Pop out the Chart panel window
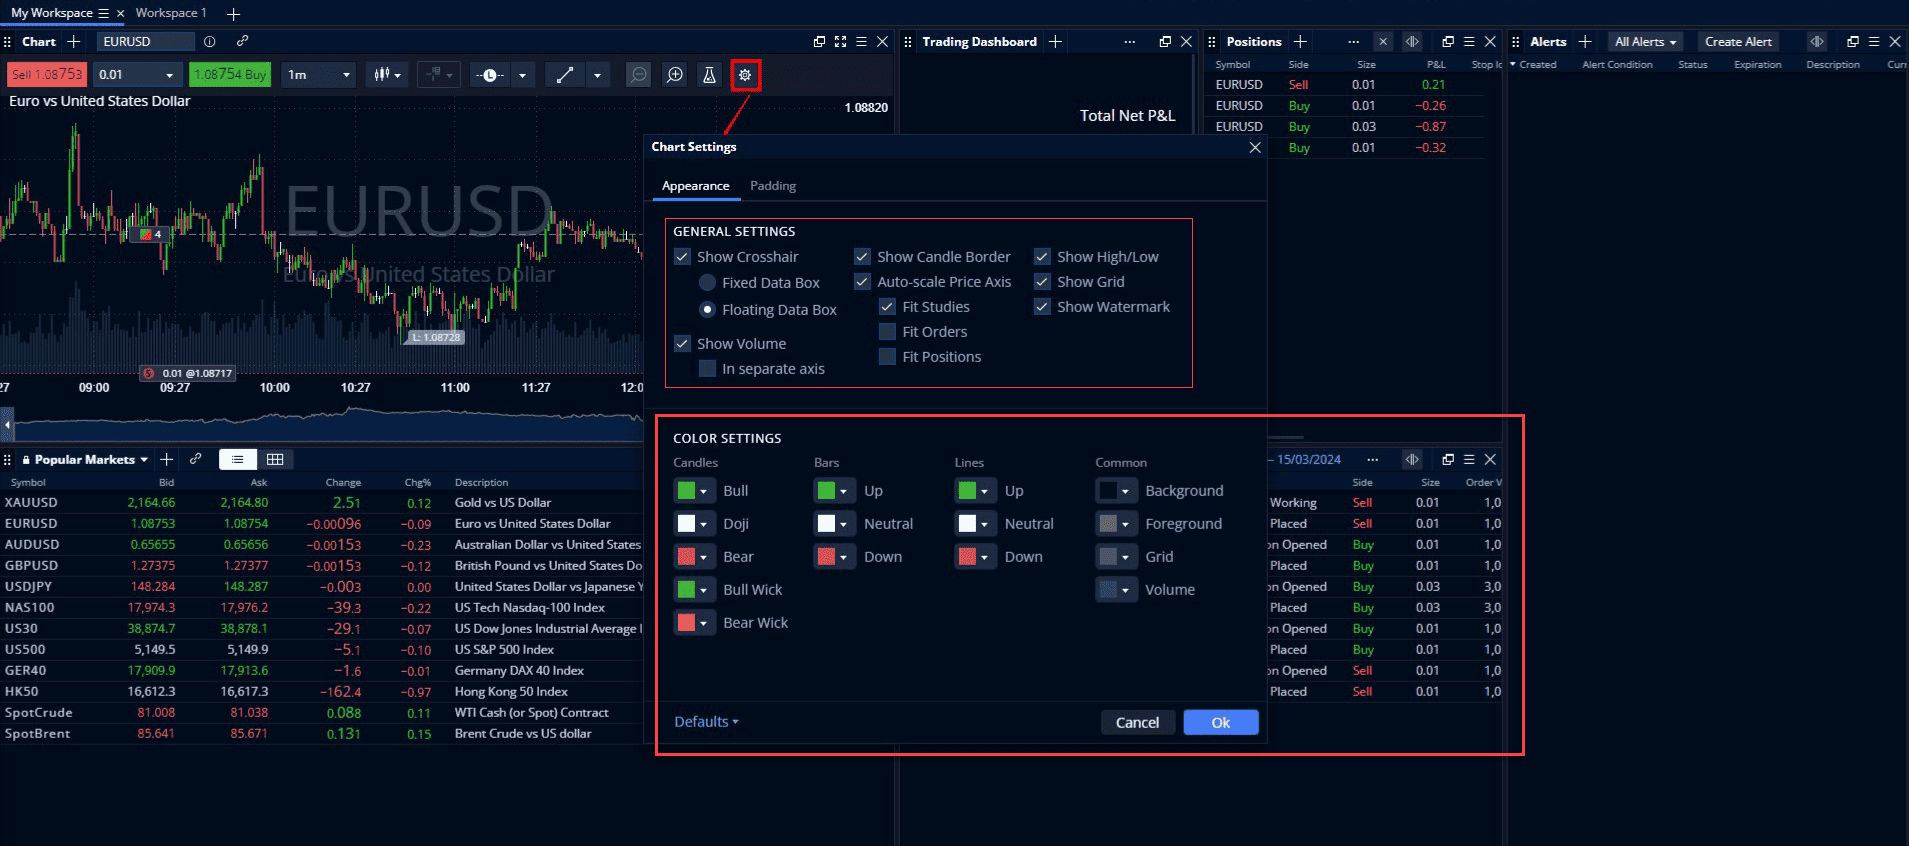Viewport: 1909px width, 846px height. (819, 41)
